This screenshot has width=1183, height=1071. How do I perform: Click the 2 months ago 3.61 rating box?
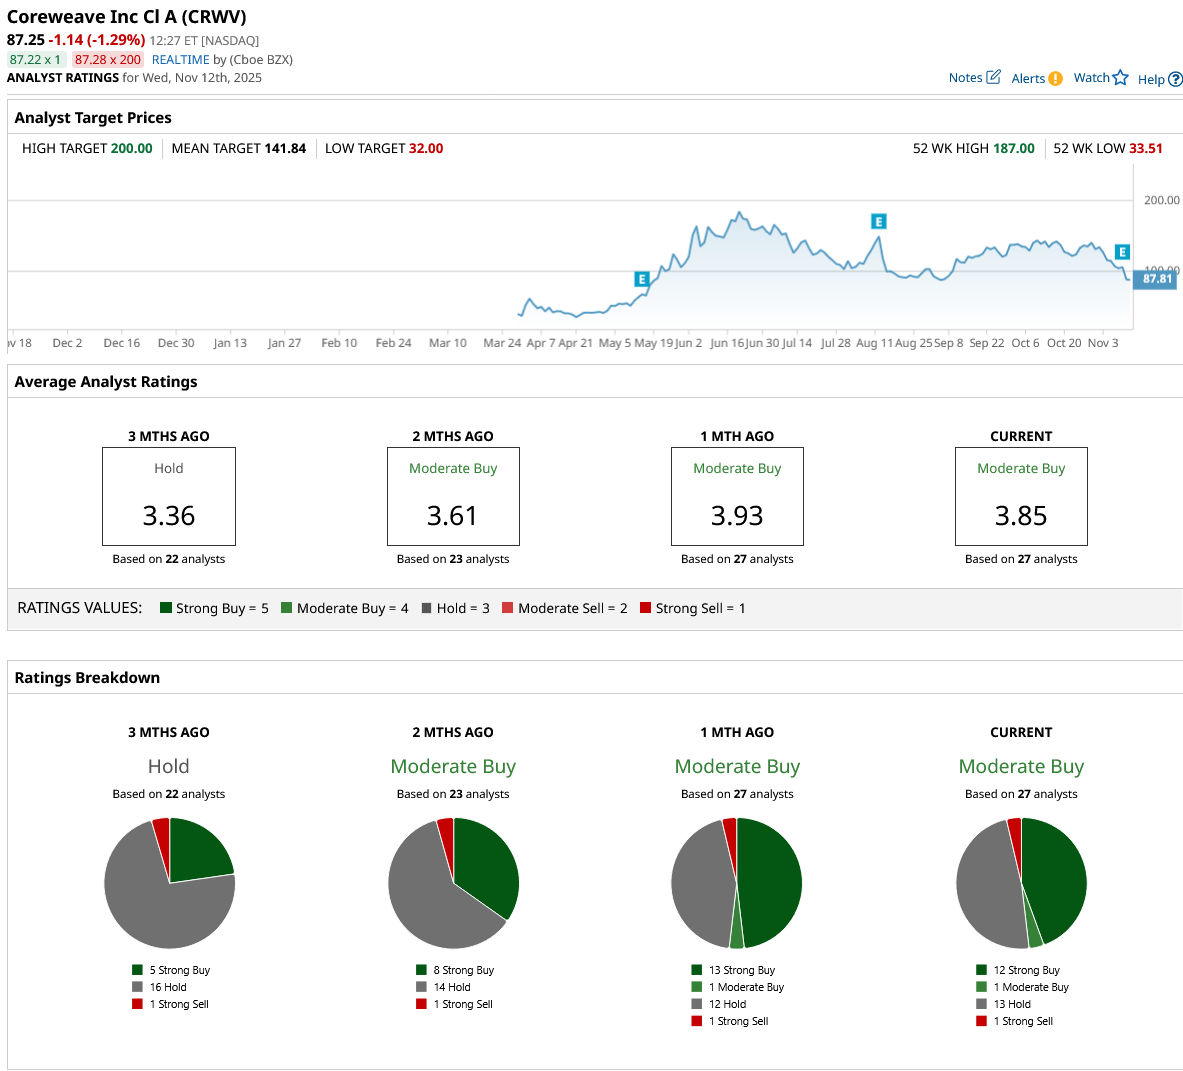453,496
